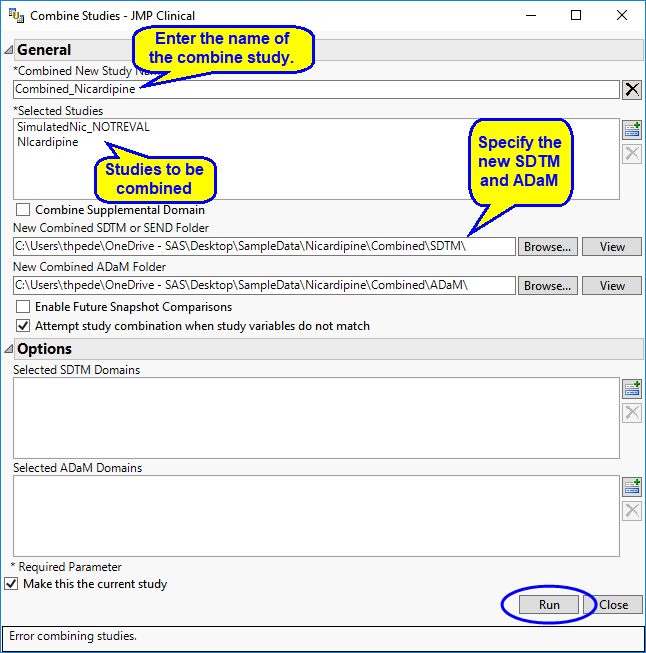The height and width of the screenshot is (653, 646).
Task: Click the 'Error combining studies.' status message
Action: [73, 636]
